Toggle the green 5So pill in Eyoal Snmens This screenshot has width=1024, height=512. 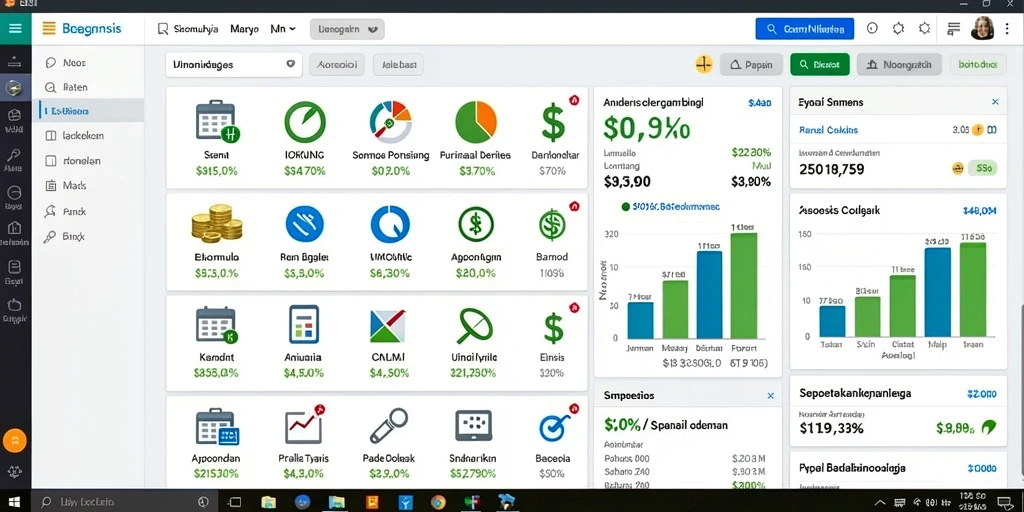983,168
